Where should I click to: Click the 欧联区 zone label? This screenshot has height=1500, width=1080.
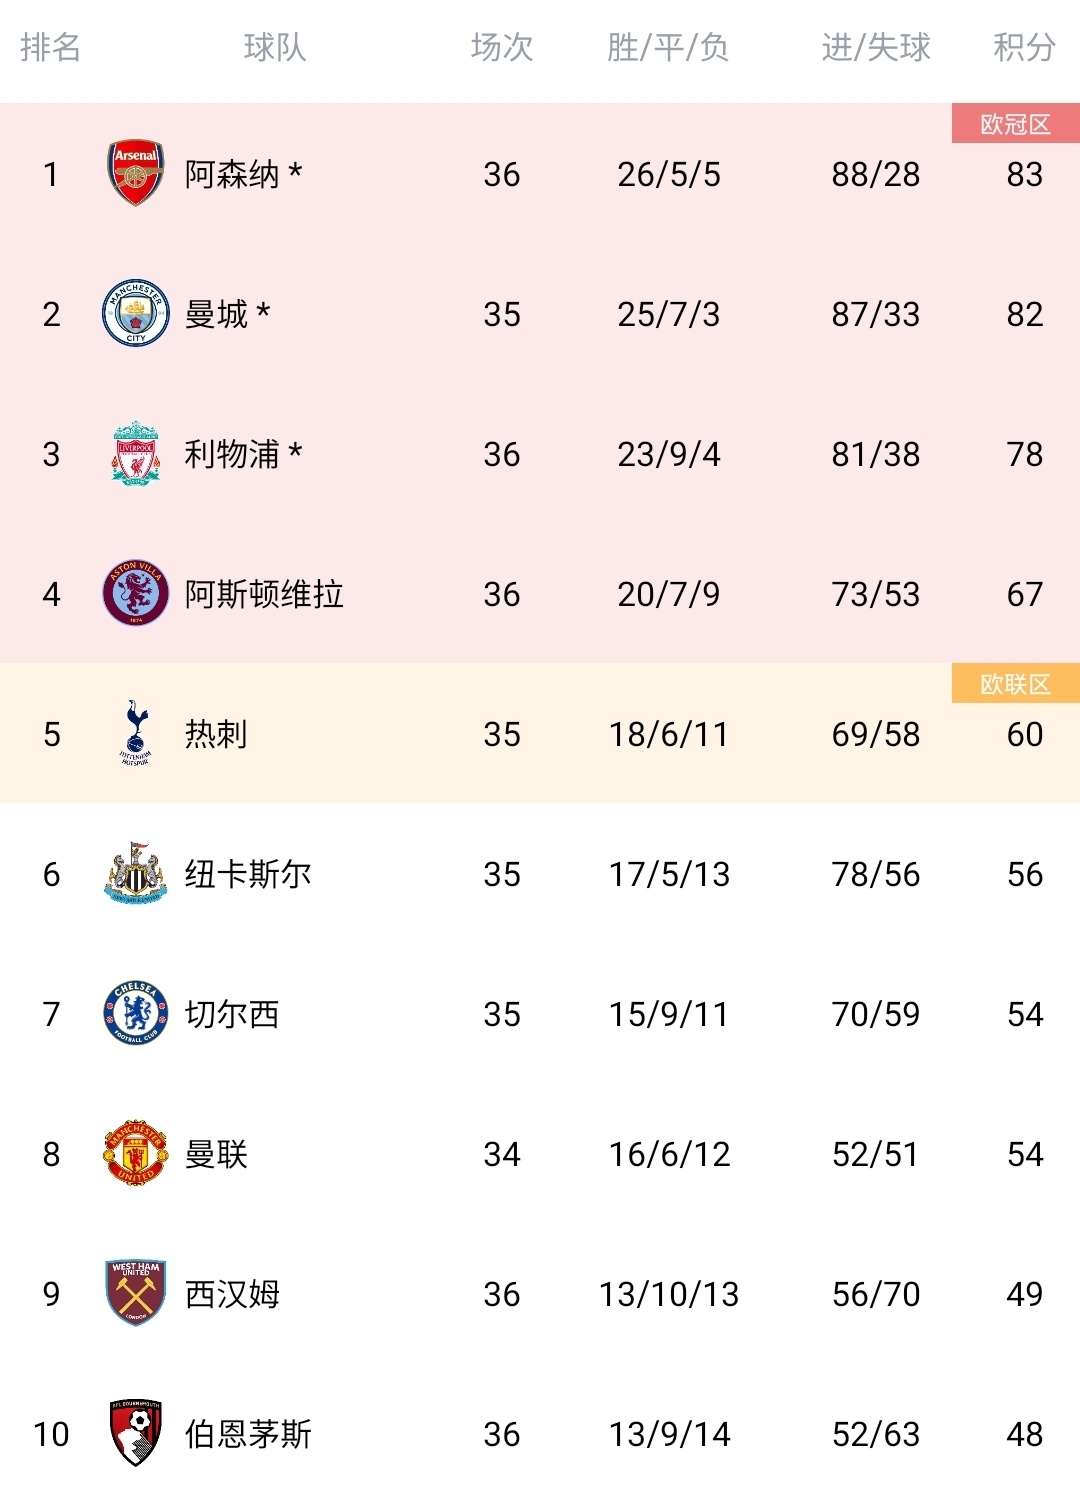point(1015,684)
